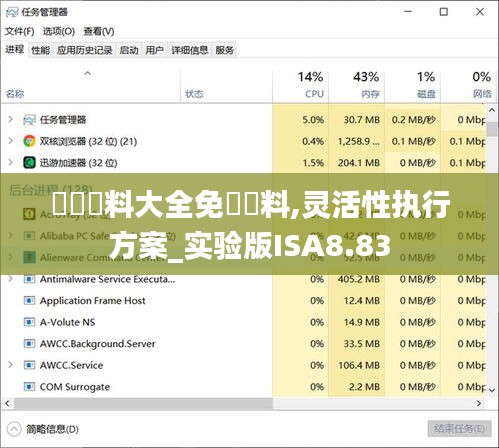The image size is (499, 448).
Task: Expand the 任务管理器 process row
Action: [x=11, y=119]
